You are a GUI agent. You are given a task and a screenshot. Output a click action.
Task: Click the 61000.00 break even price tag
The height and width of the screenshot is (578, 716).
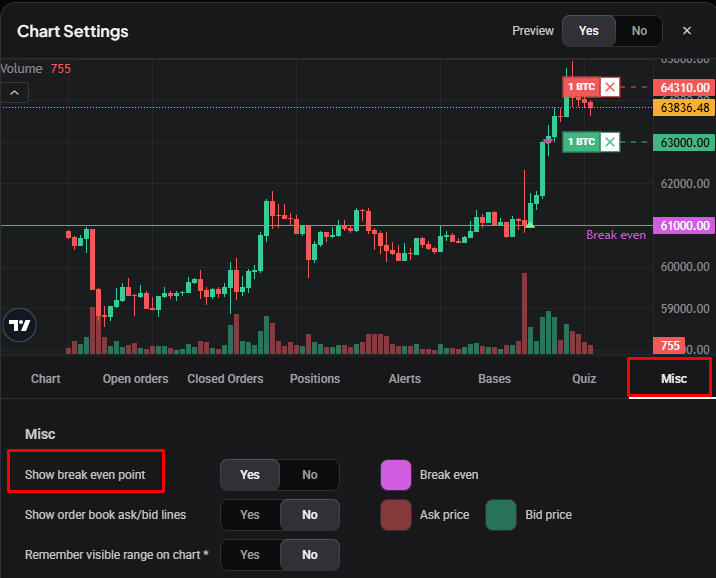(684, 226)
